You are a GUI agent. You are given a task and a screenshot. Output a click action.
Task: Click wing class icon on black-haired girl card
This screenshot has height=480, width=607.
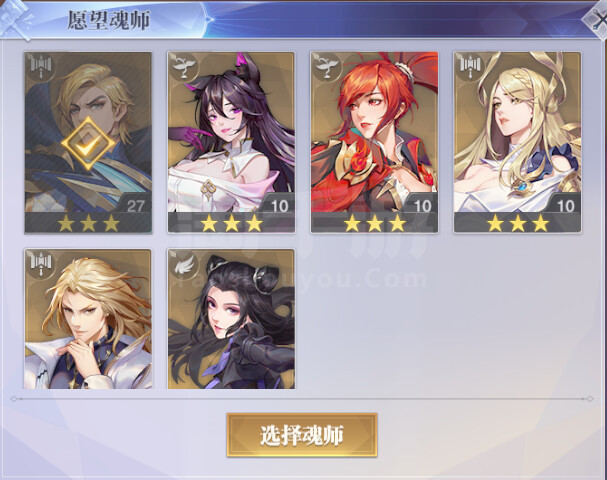[184, 263]
